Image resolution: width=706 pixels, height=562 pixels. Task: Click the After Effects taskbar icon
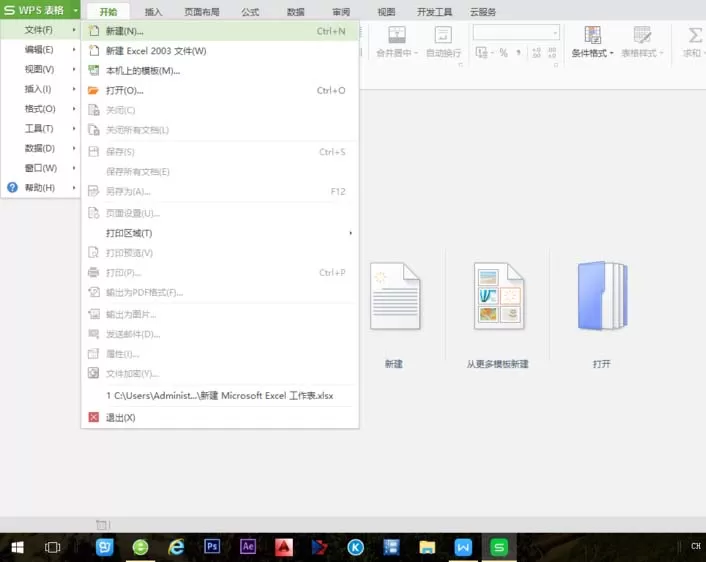248,547
